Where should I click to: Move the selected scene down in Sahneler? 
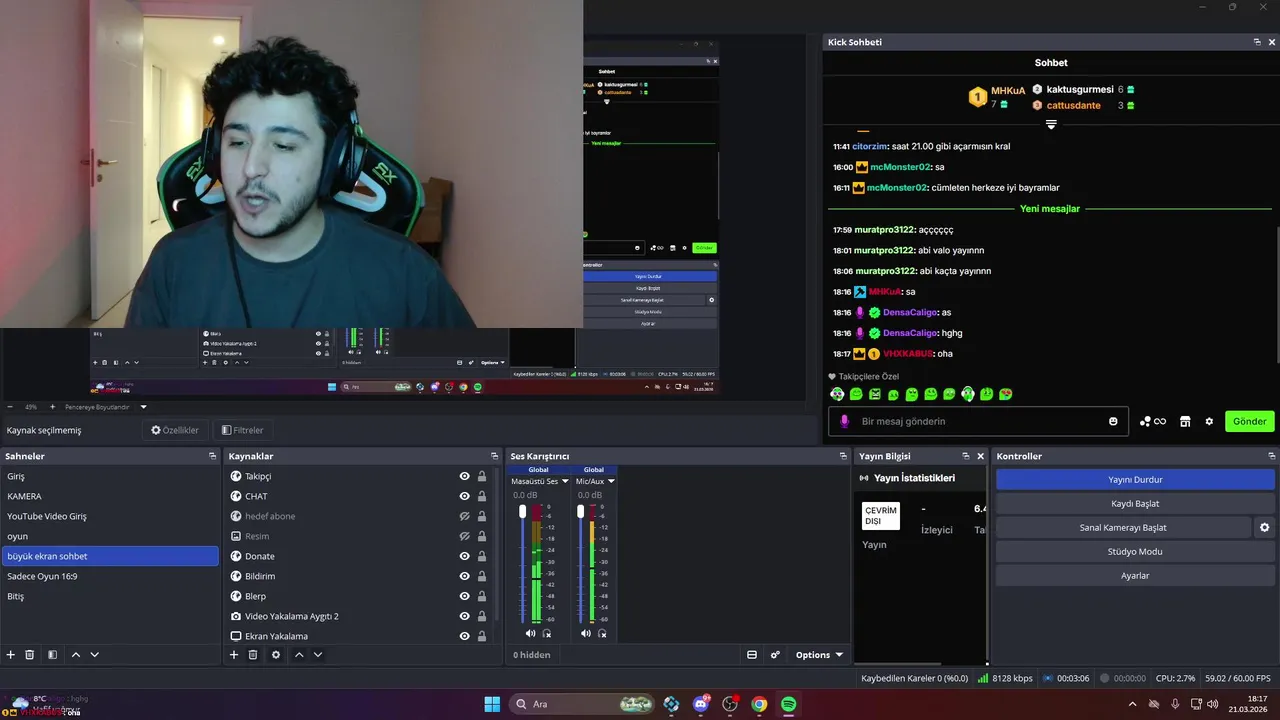tap(95, 655)
